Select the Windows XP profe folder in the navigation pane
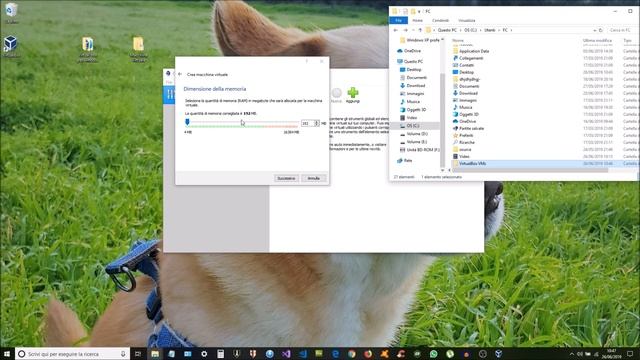The image size is (640, 360). click(x=423, y=40)
